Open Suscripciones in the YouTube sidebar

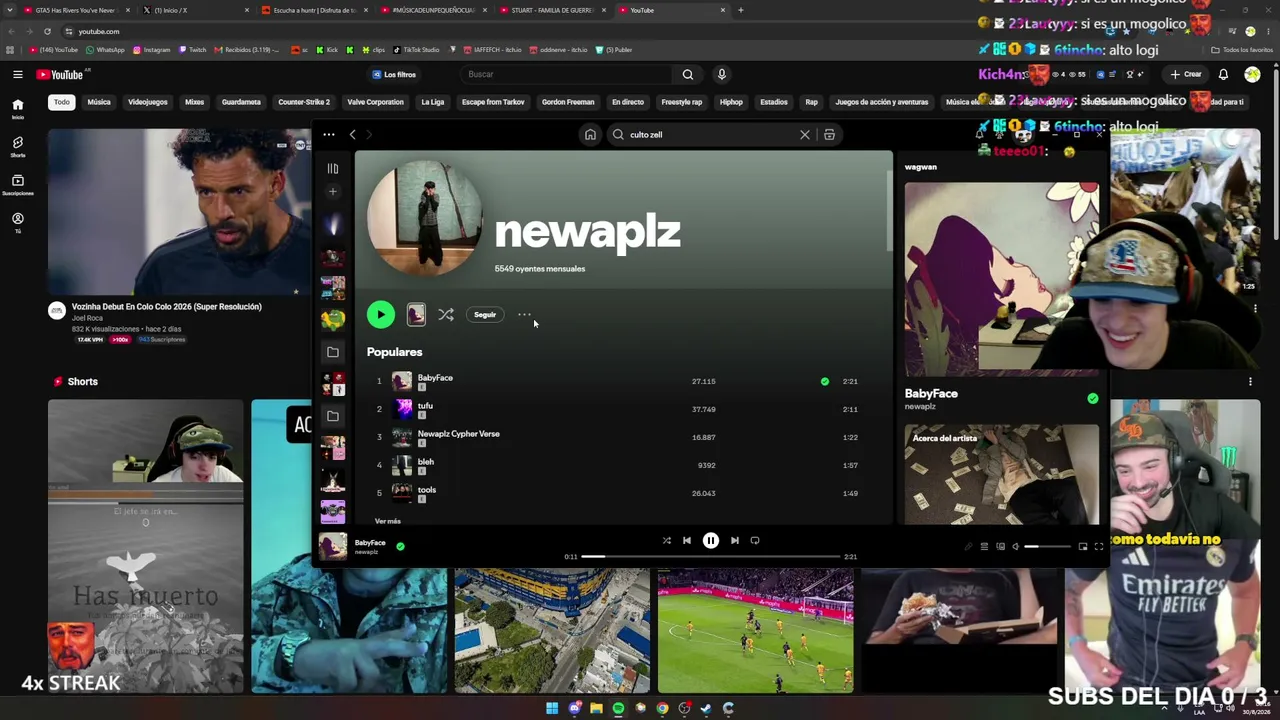click(x=17, y=185)
